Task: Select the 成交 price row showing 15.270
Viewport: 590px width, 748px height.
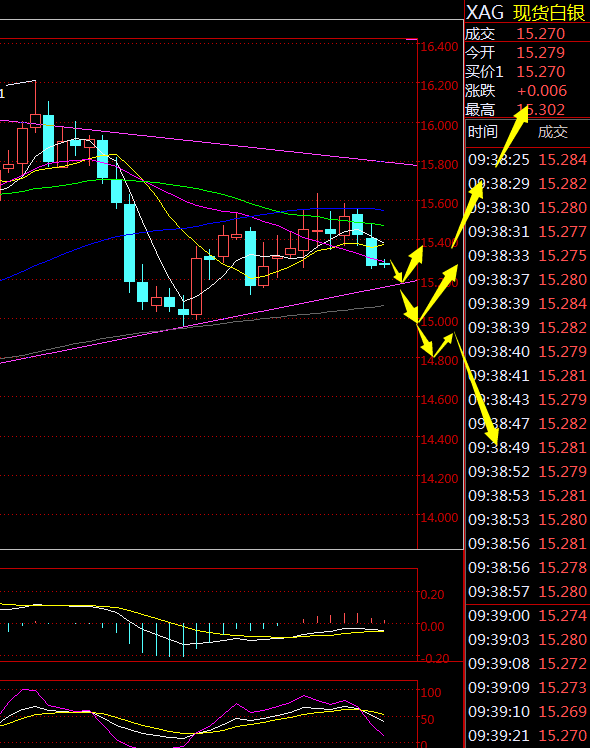Action: 527,34
